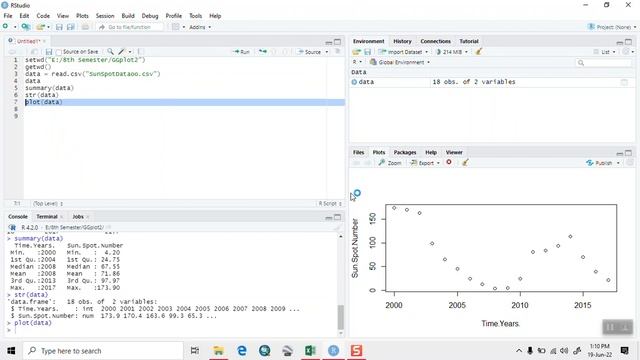
Task: Open File Explorer from the taskbar
Action: (x=219, y=351)
